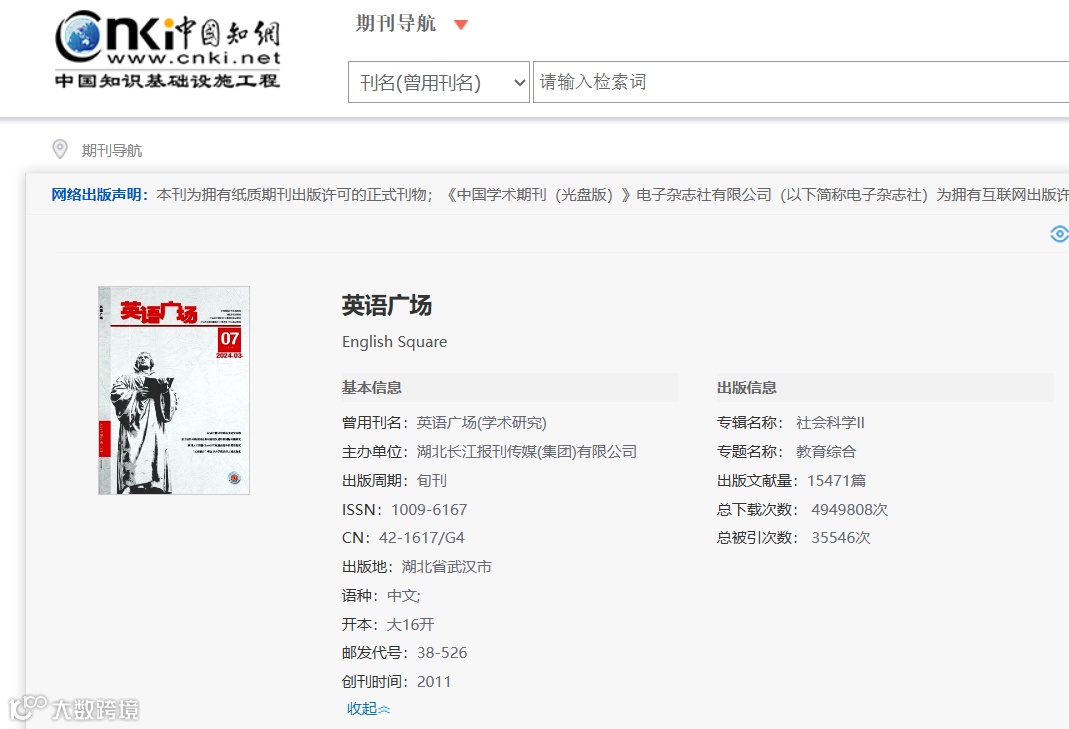Select the ISSN value 1009-6167
The width and height of the screenshot is (1069, 729).
[x=429, y=509]
